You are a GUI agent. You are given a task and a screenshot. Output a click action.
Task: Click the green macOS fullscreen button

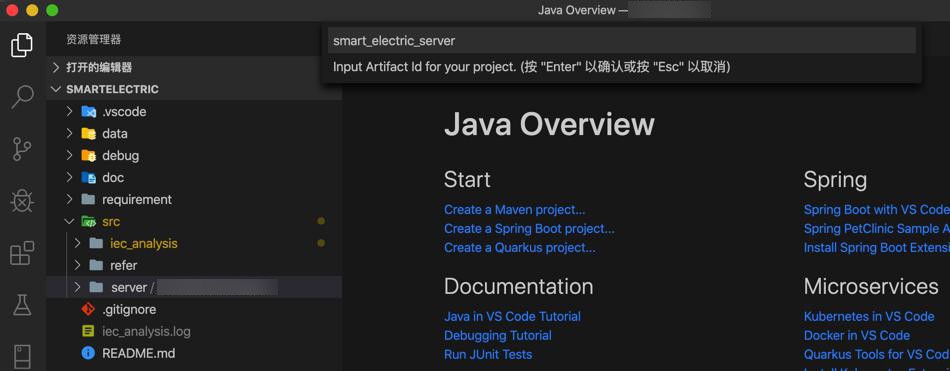[52, 10]
